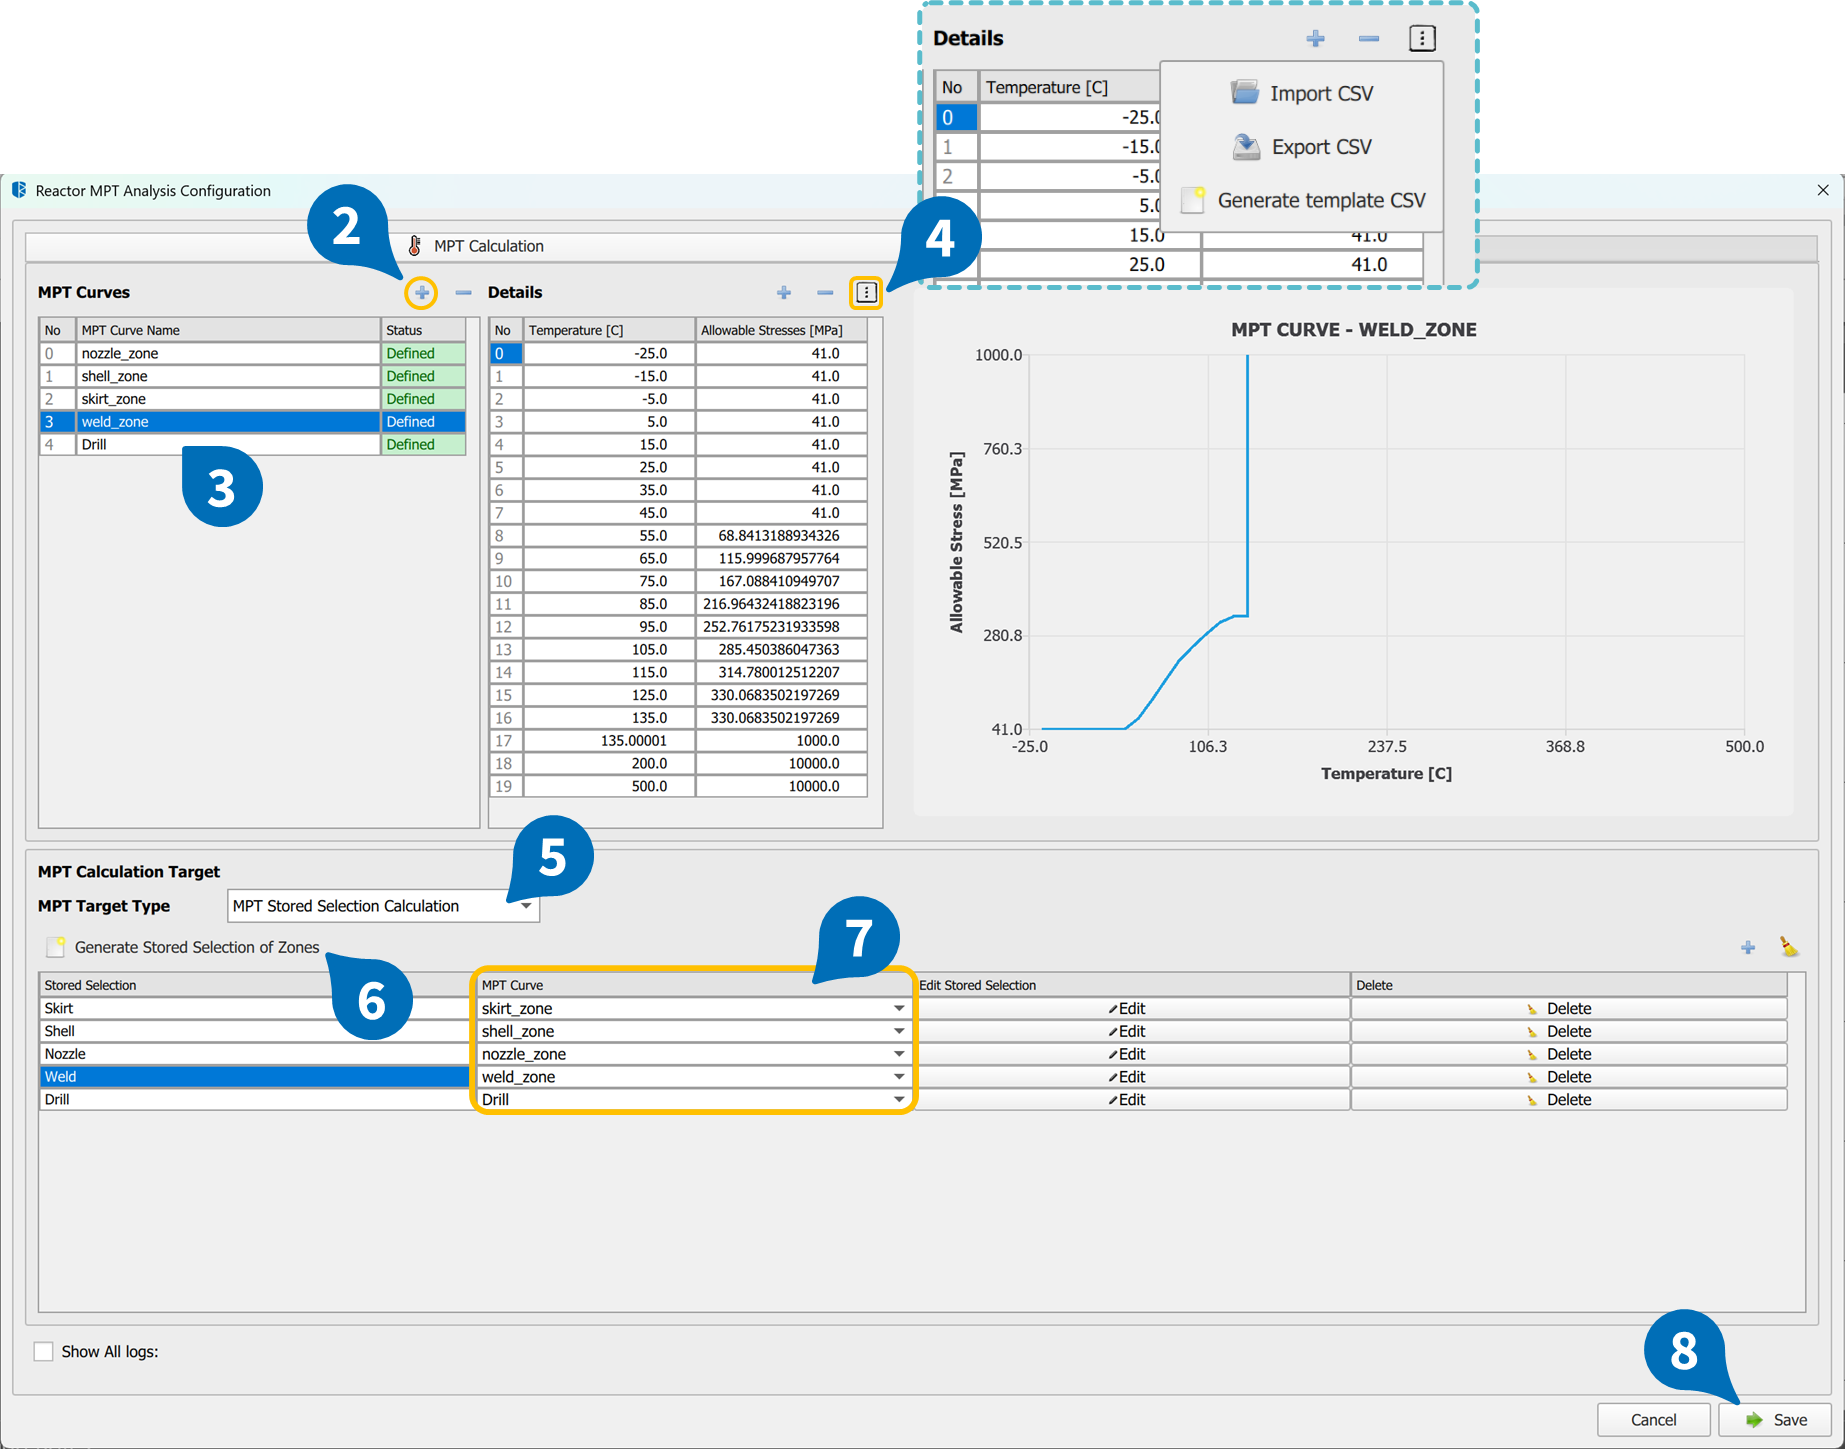This screenshot has width=1845, height=1449.
Task: Click the Skirt stored selection name cell
Action: pyautogui.click(x=254, y=1009)
